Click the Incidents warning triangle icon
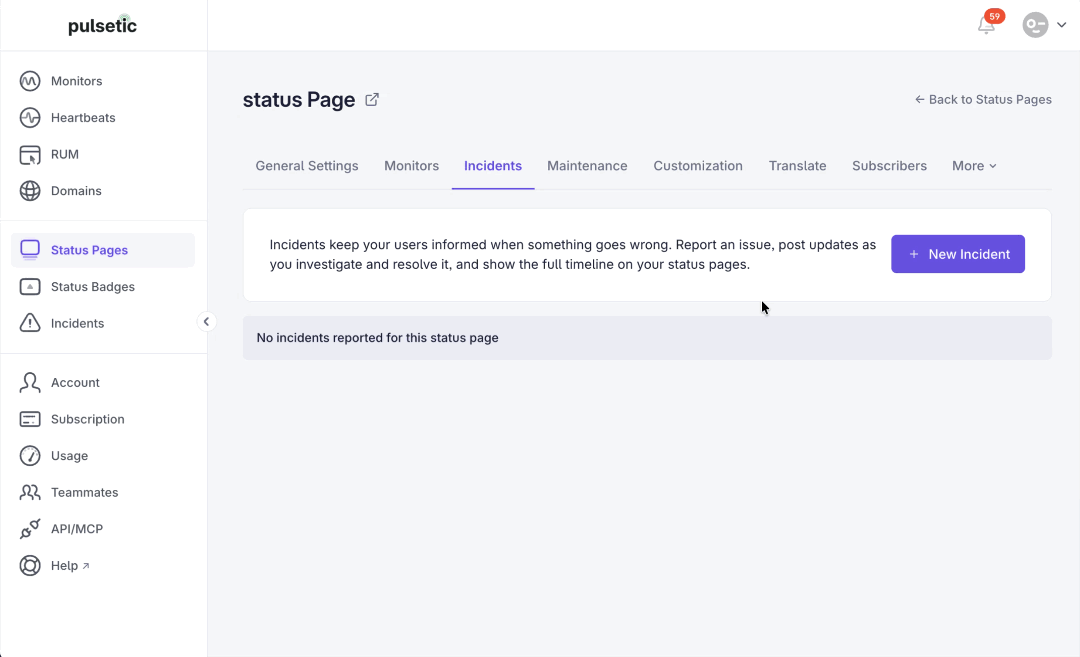This screenshot has width=1080, height=657. tap(30, 323)
